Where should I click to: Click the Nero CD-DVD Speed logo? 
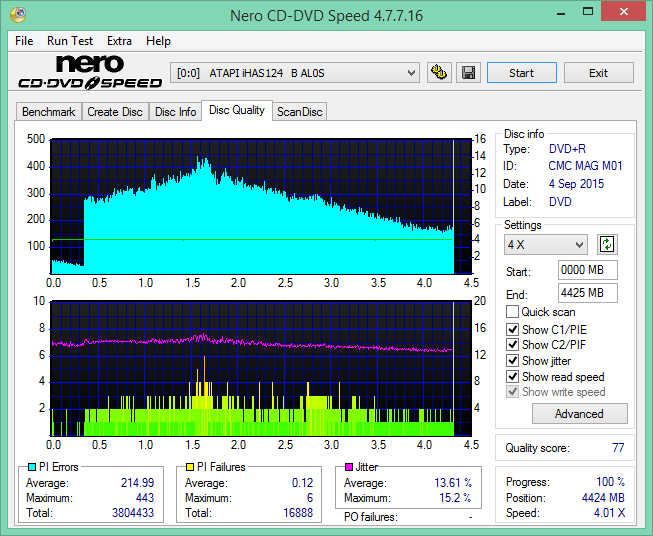(90, 73)
